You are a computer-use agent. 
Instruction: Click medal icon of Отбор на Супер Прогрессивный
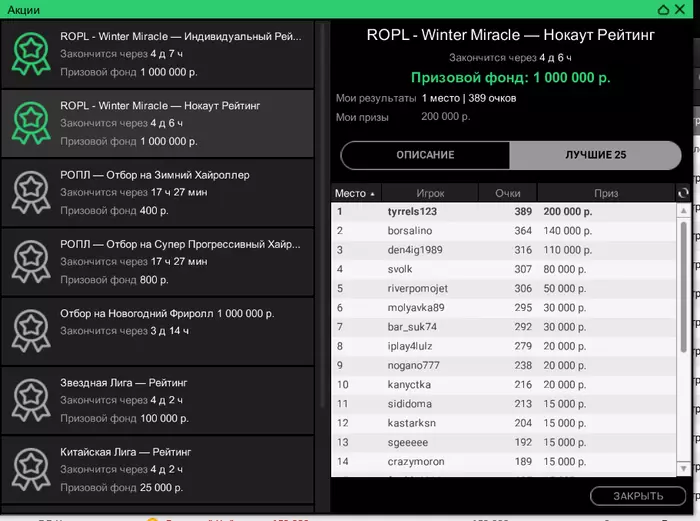click(x=31, y=261)
